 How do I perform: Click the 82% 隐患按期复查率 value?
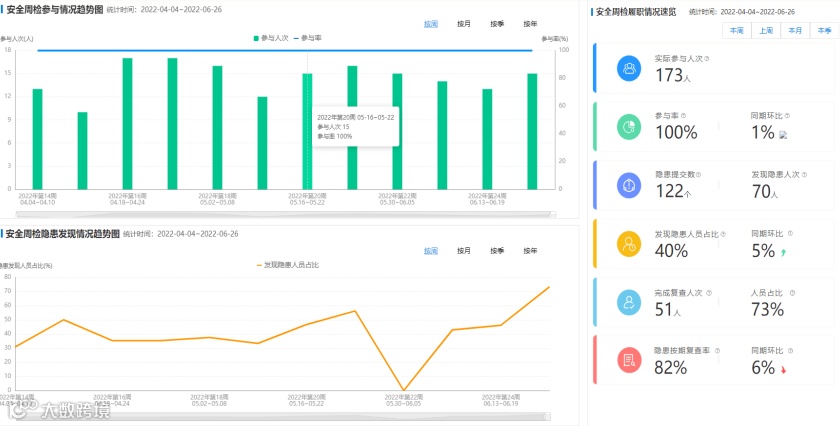pyautogui.click(x=671, y=368)
